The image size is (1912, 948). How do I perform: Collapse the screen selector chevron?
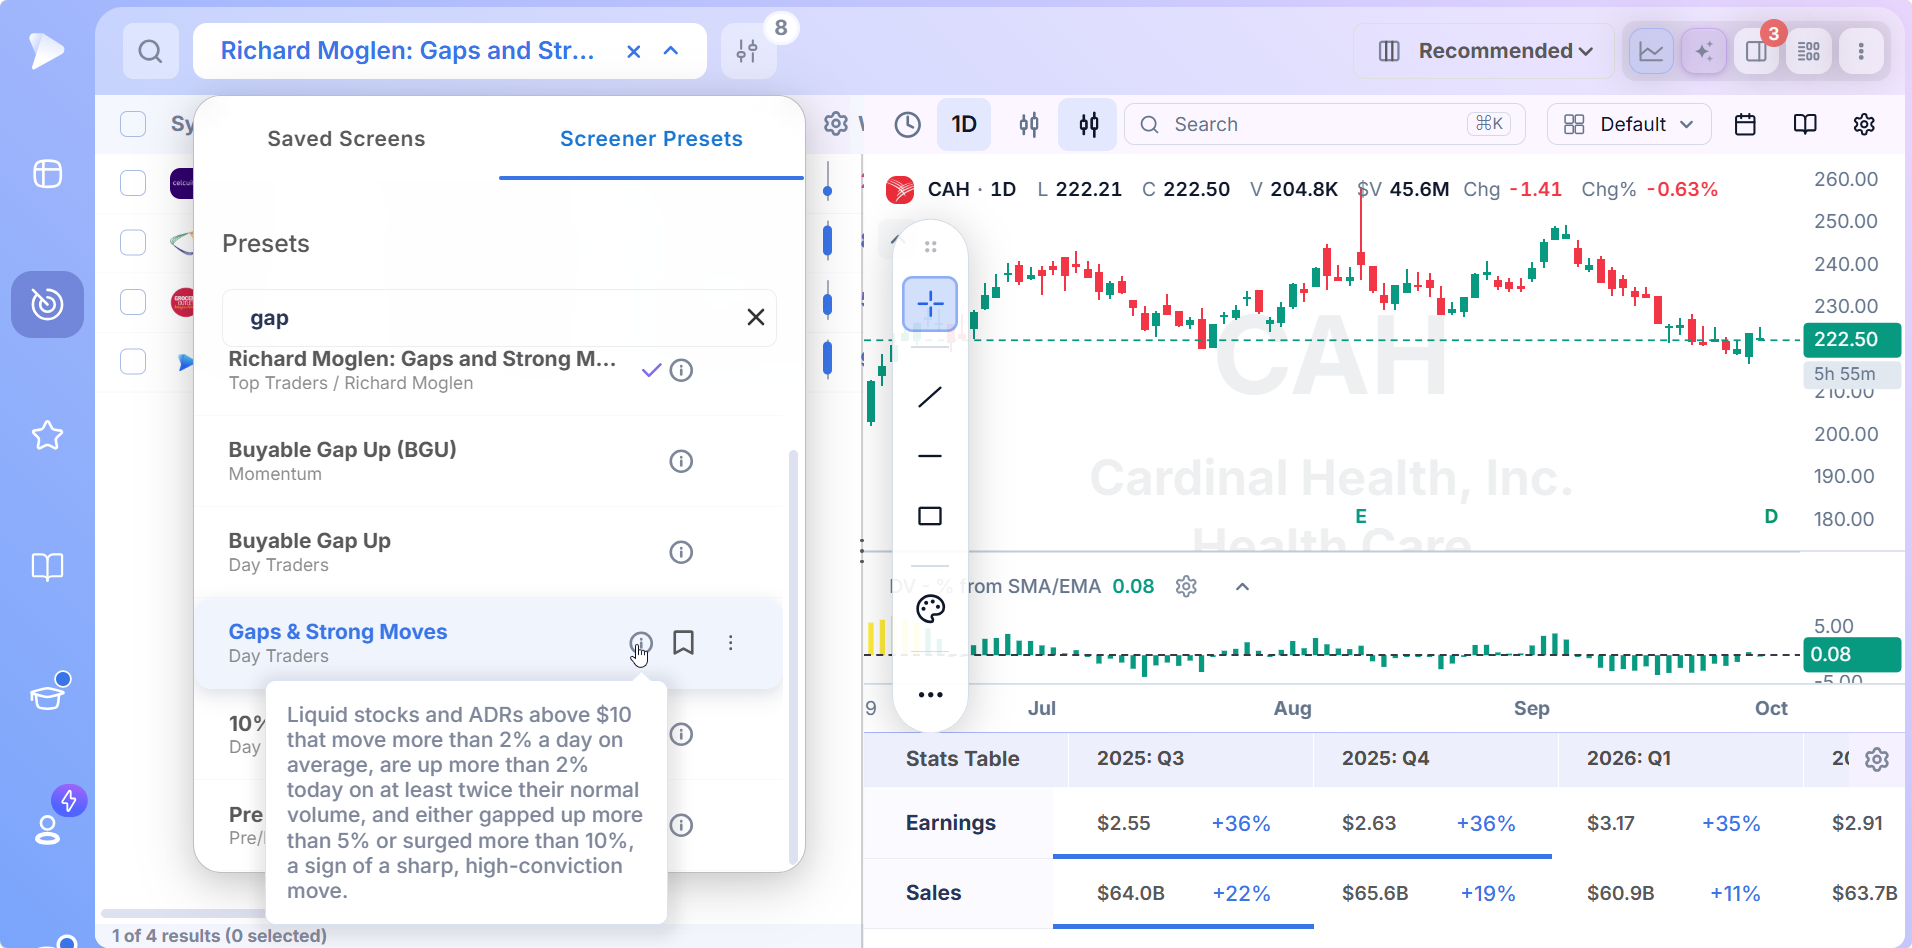click(x=671, y=51)
